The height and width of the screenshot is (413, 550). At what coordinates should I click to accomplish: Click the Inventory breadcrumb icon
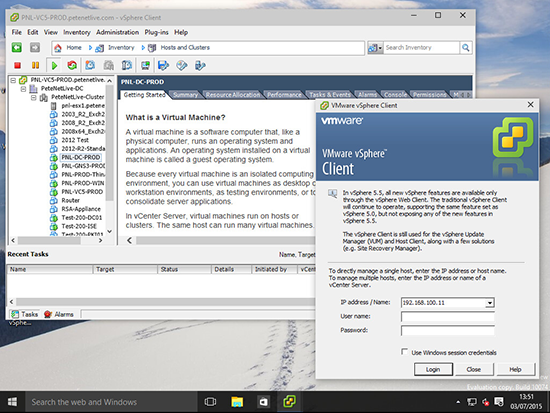(x=100, y=48)
